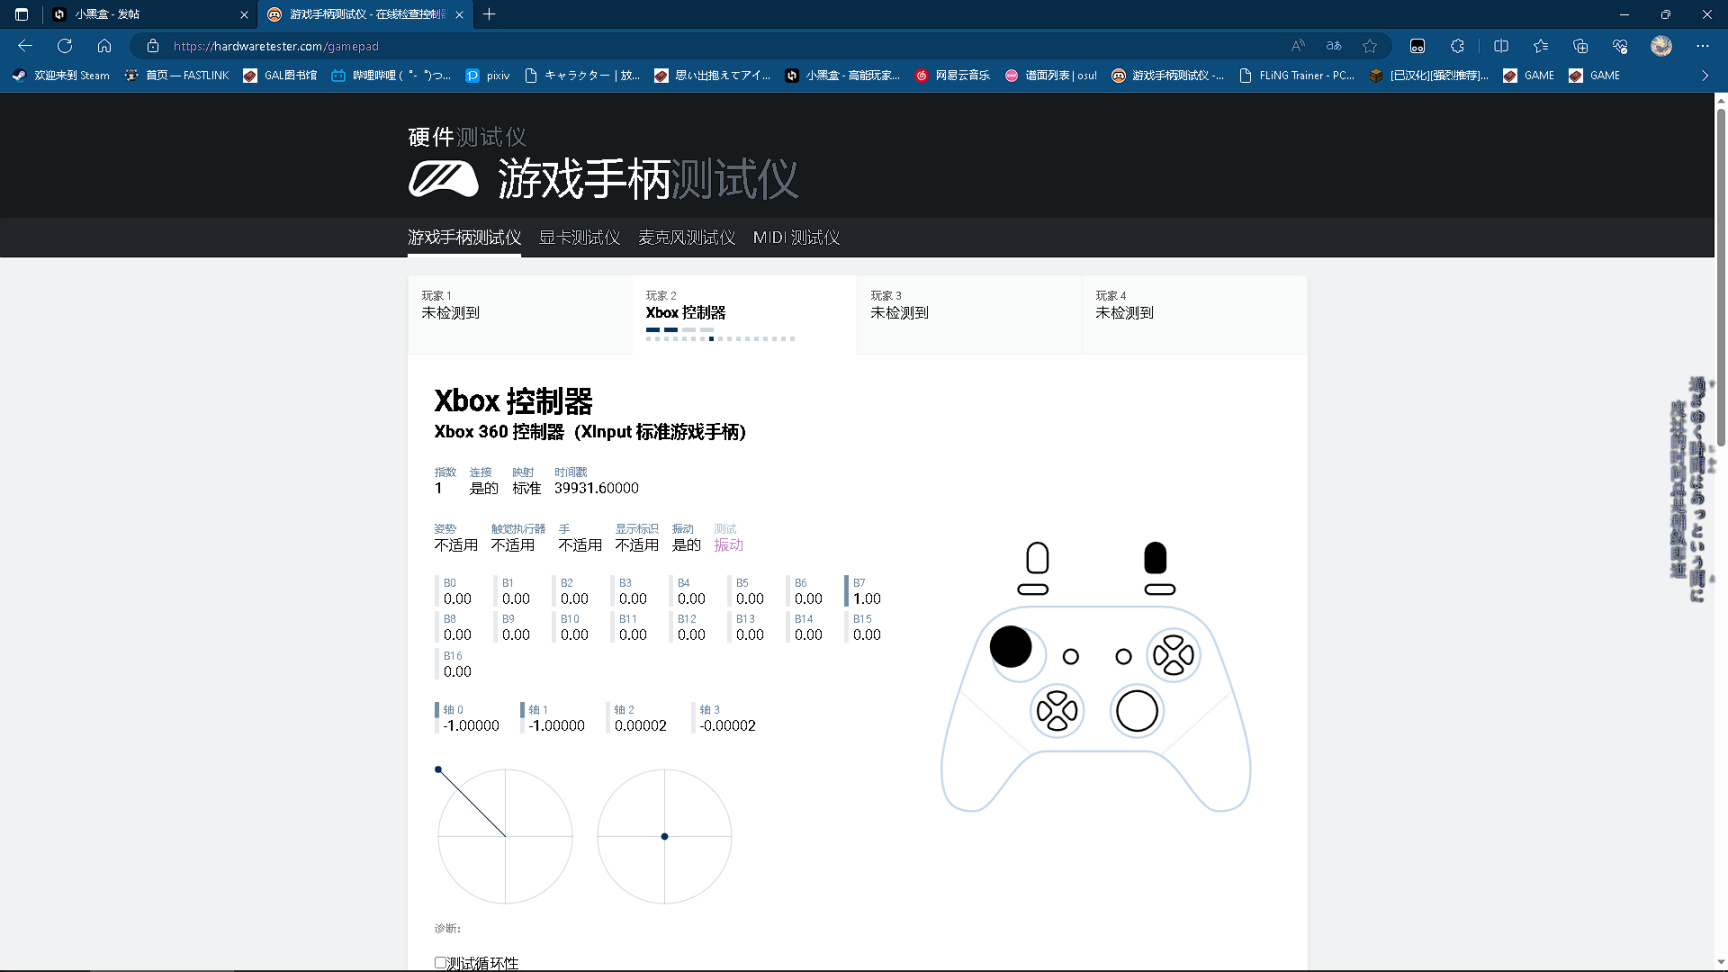This screenshot has width=1728, height=972.
Task: Open the 游戏手柄测试仪 bookmark
Action: click(1167, 75)
